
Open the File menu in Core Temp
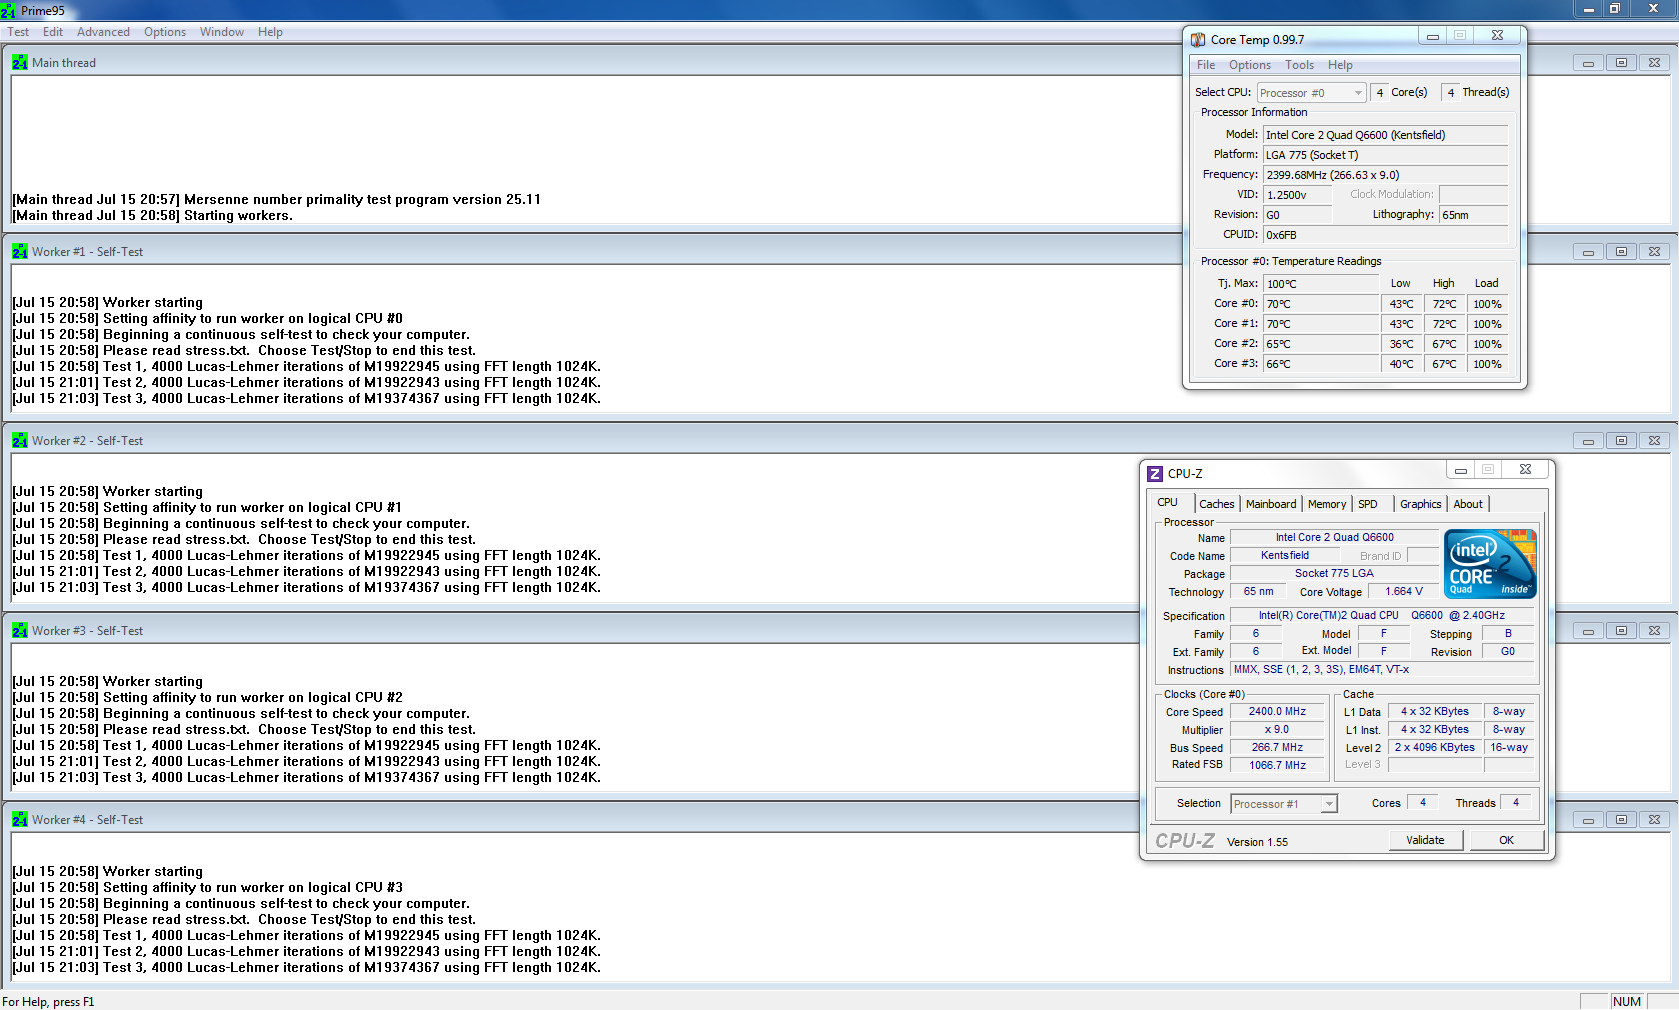[1206, 65]
